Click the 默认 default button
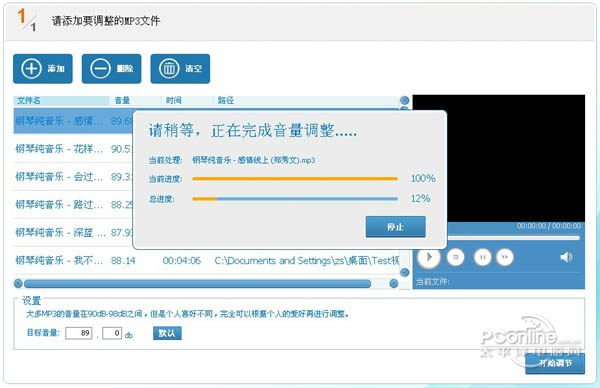The height and width of the screenshot is (388, 600). point(167,333)
